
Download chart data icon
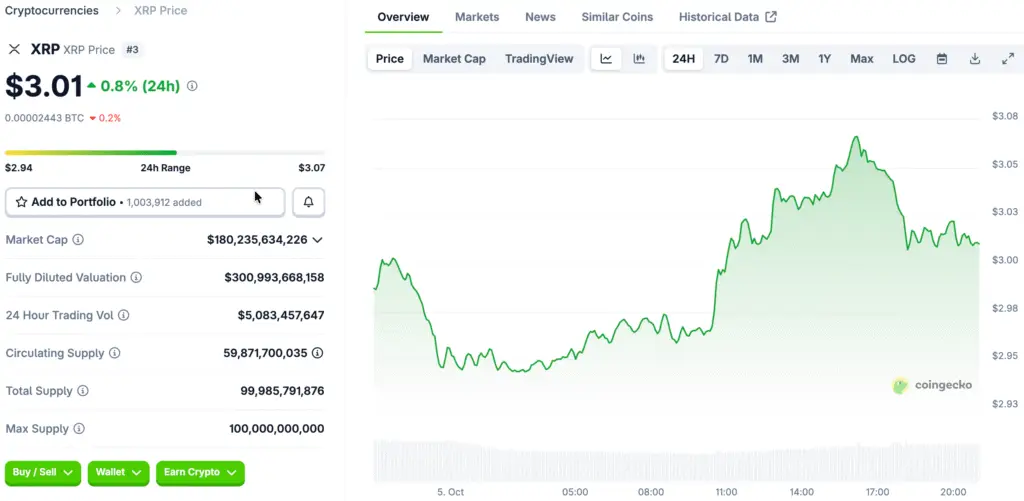tap(974, 59)
